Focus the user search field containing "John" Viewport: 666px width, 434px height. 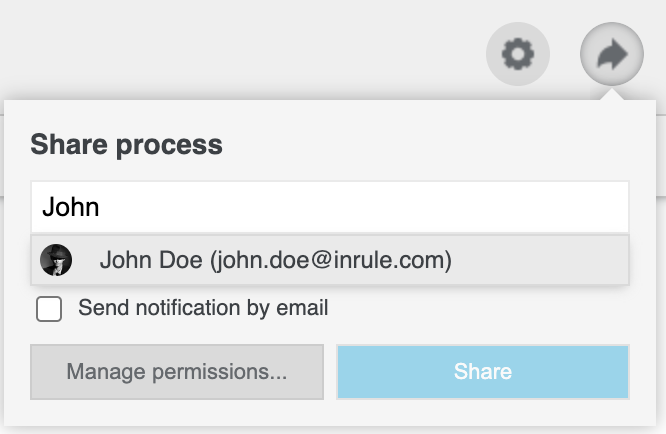pos(329,207)
